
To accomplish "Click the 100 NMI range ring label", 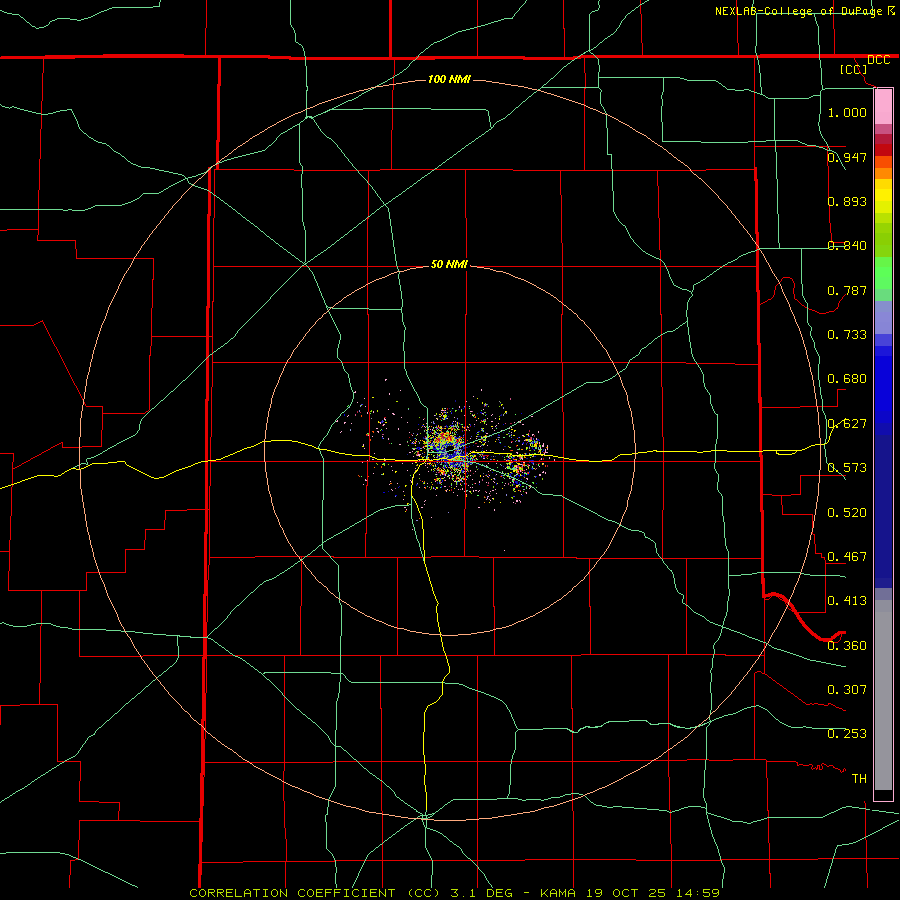I will click(x=449, y=79).
